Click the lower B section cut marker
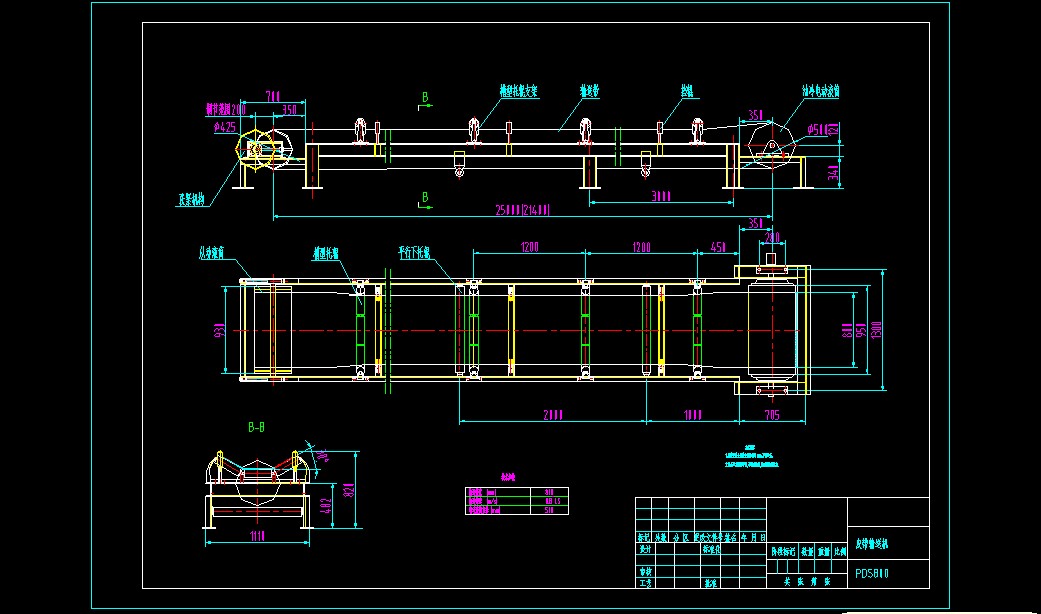 tap(425, 197)
